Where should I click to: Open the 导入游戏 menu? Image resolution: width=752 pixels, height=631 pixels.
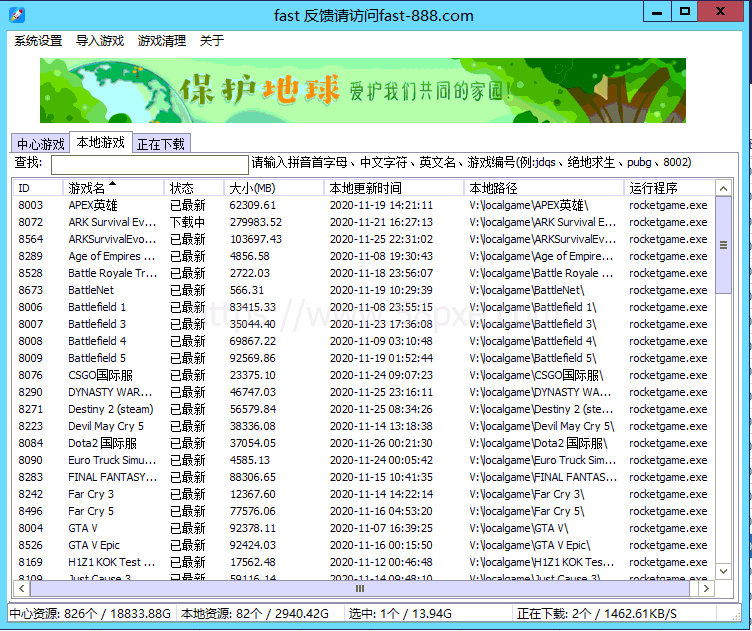point(100,41)
